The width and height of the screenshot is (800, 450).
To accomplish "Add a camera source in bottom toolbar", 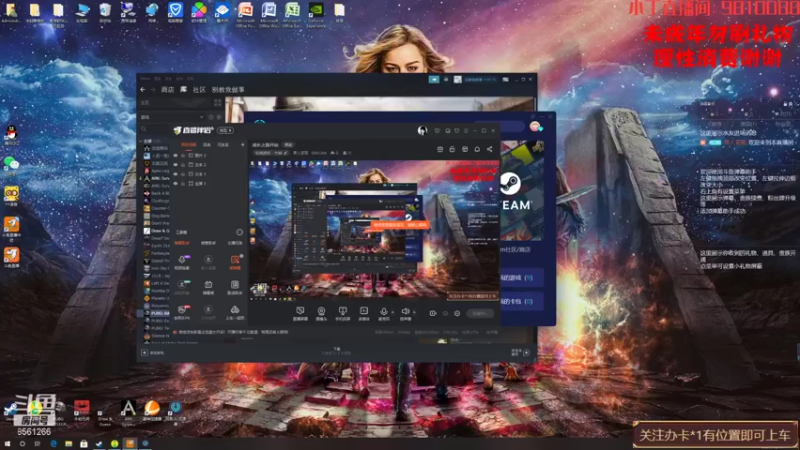I will tap(321, 313).
